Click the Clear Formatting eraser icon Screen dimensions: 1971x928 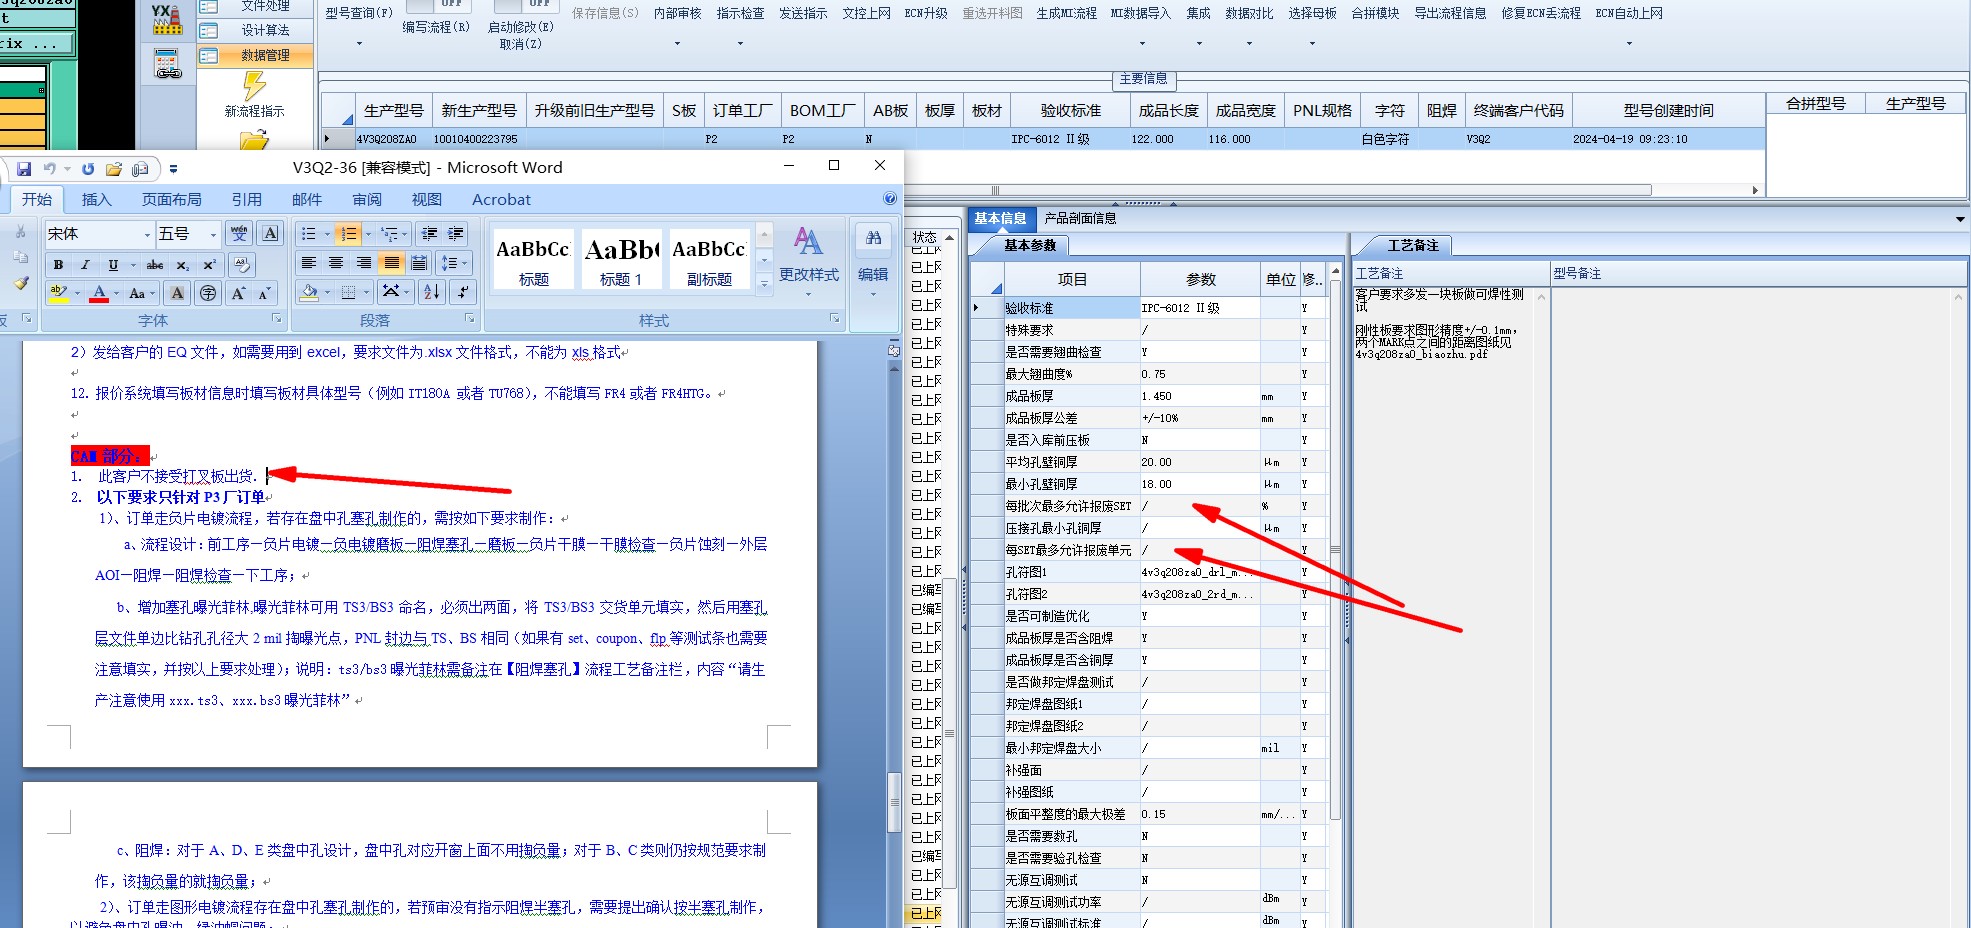(x=240, y=265)
